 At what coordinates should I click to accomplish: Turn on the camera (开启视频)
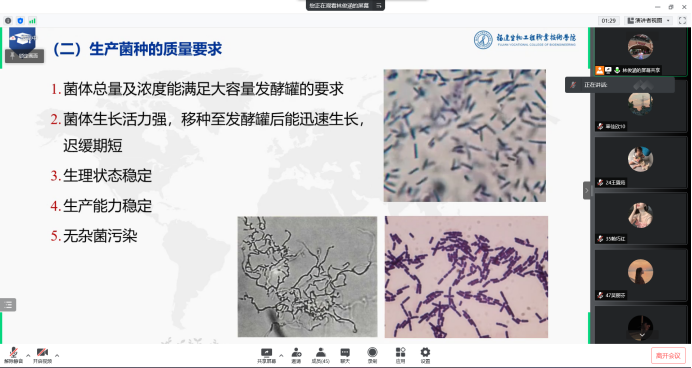pos(42,355)
